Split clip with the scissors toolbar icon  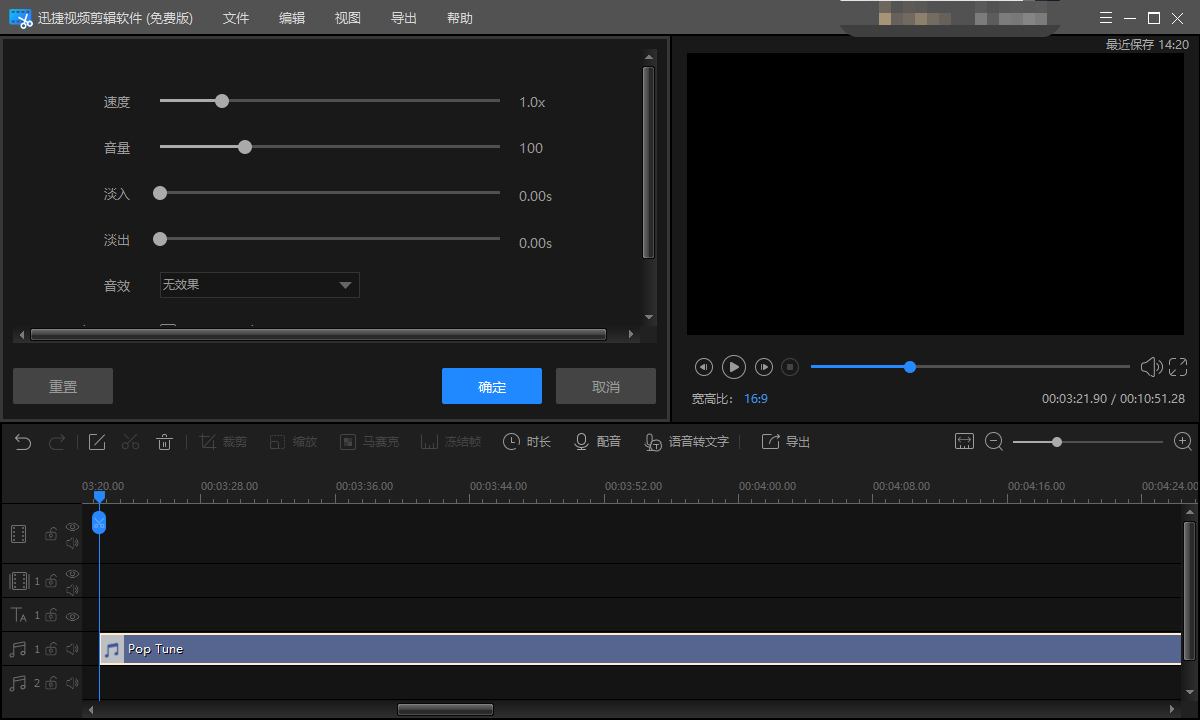coord(131,442)
